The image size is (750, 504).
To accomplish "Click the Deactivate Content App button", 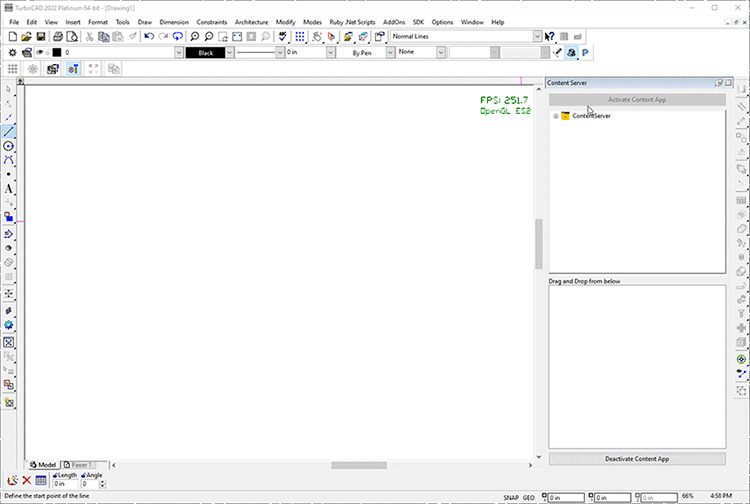I will (637, 459).
